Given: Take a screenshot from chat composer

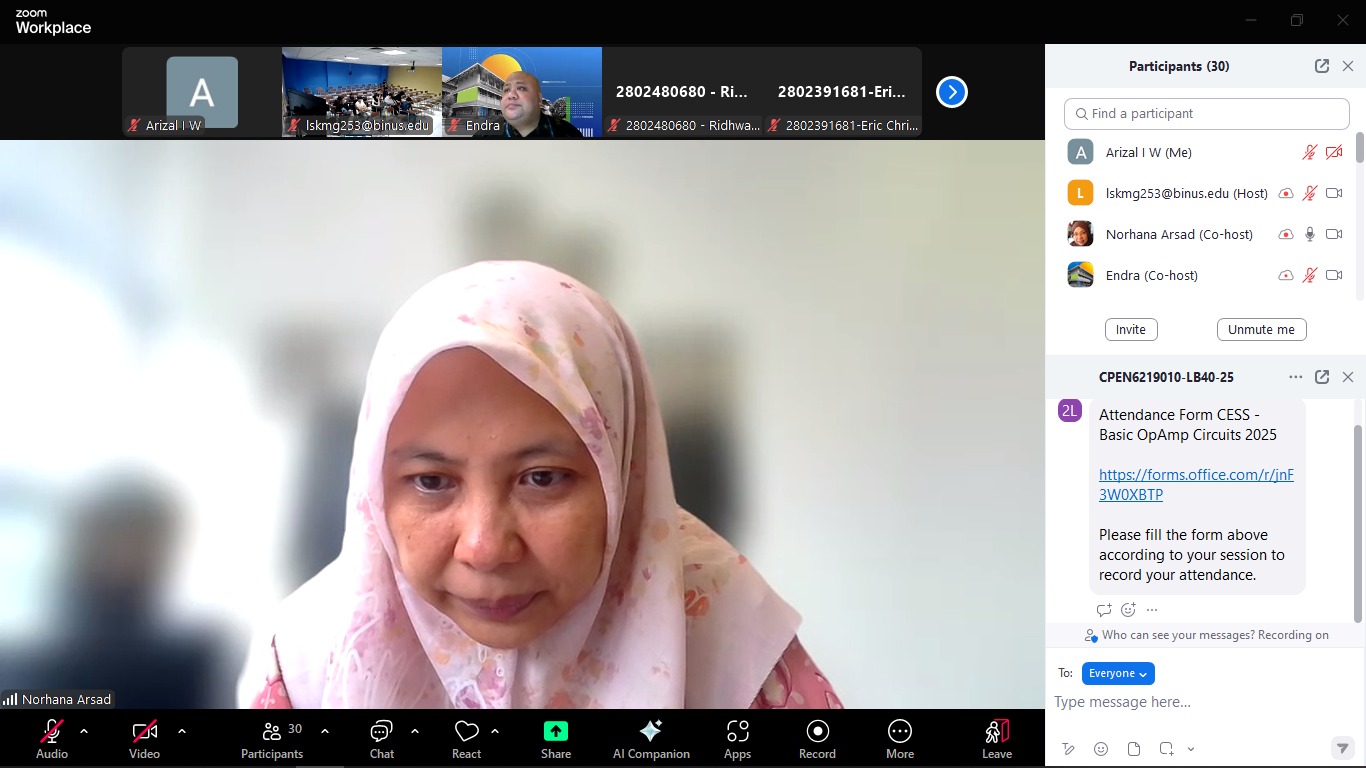Looking at the screenshot, I should click(x=1166, y=749).
